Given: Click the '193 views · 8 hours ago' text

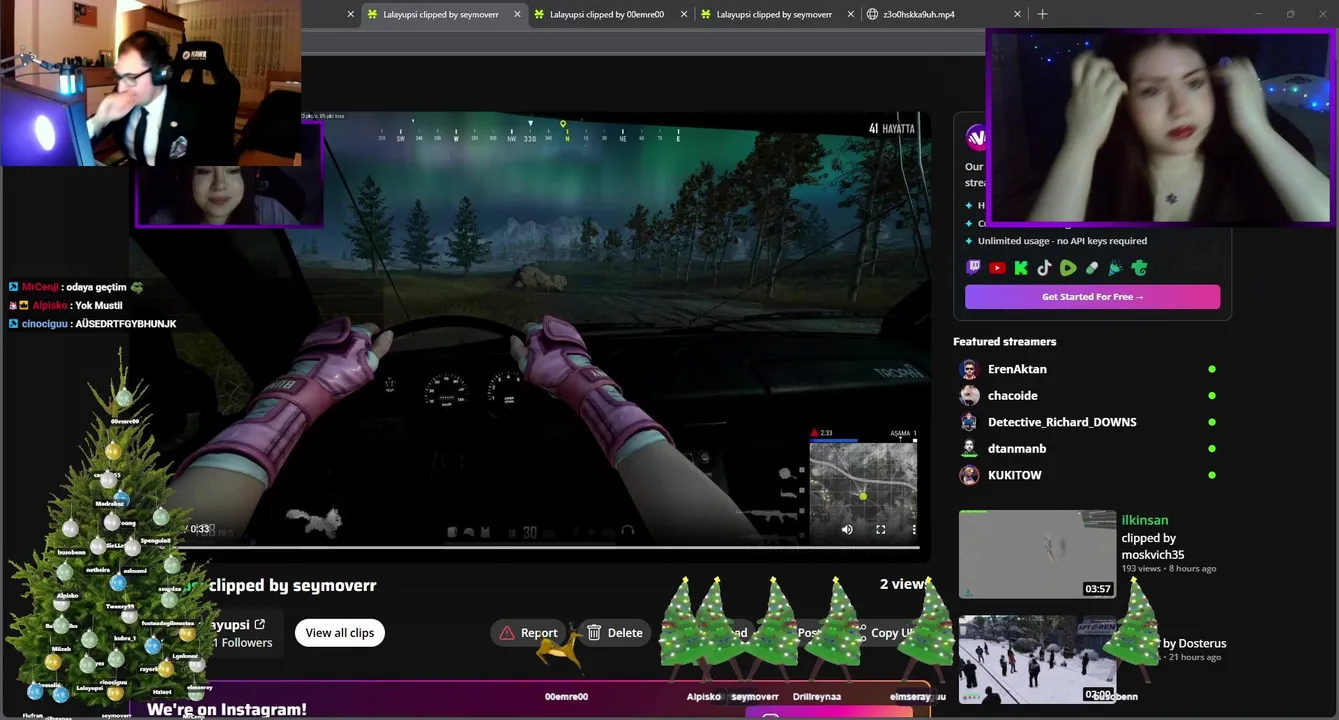Looking at the screenshot, I should (1169, 568).
